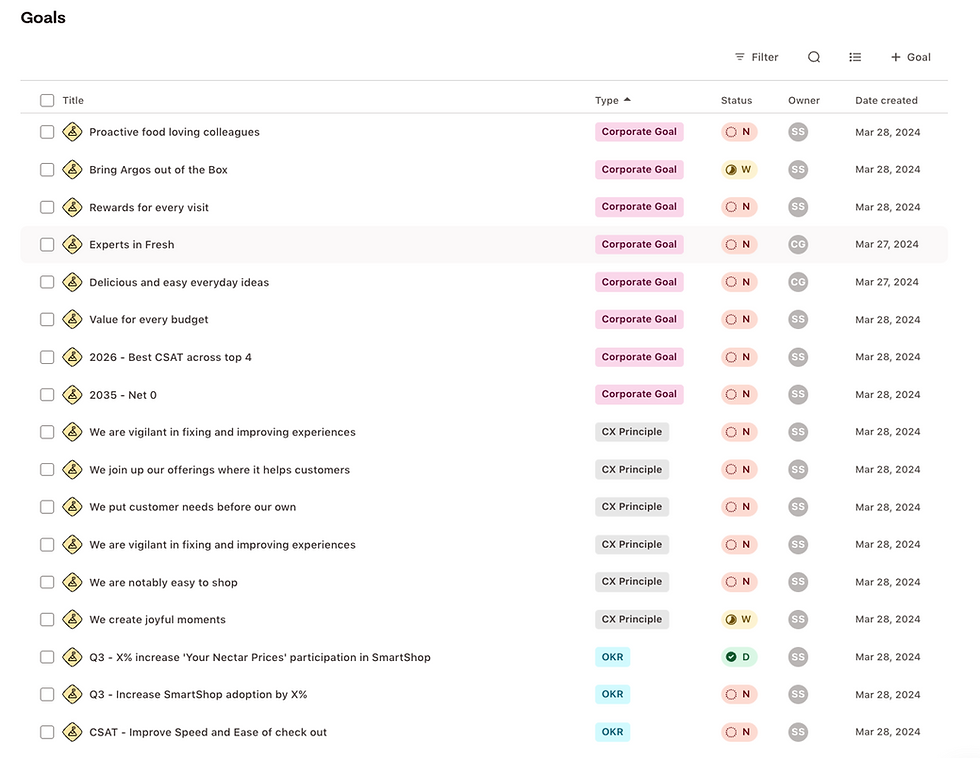This screenshot has width=980, height=758.
Task: Select the Rewards for every visit checkbox
Action: (x=47, y=207)
